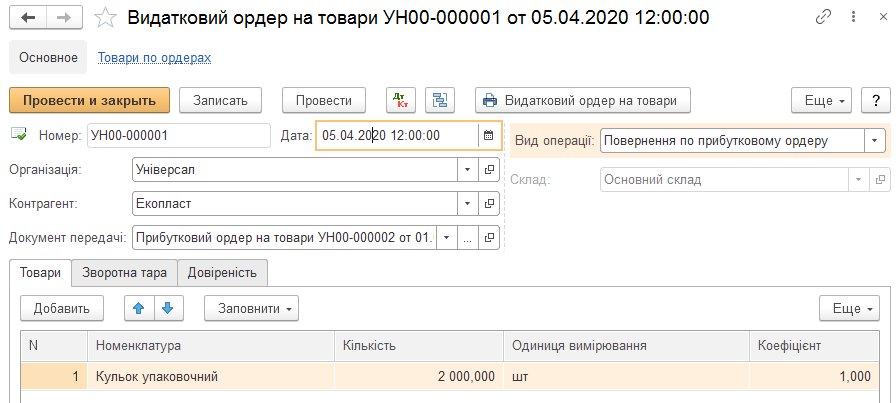896x403 pixels.
Task: Select the Кульок упаковочний cell
Action: [211, 377]
